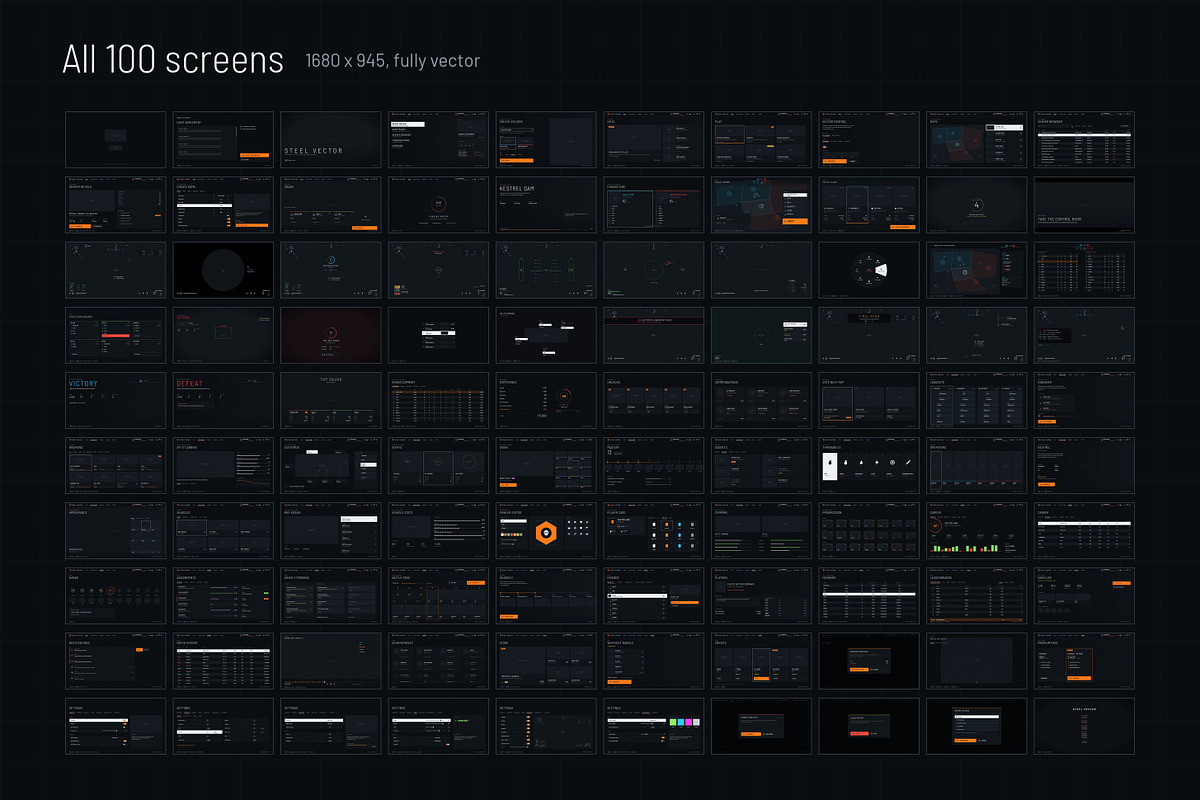
Task: Select the first empty login screen thumbnail
Action: point(115,139)
